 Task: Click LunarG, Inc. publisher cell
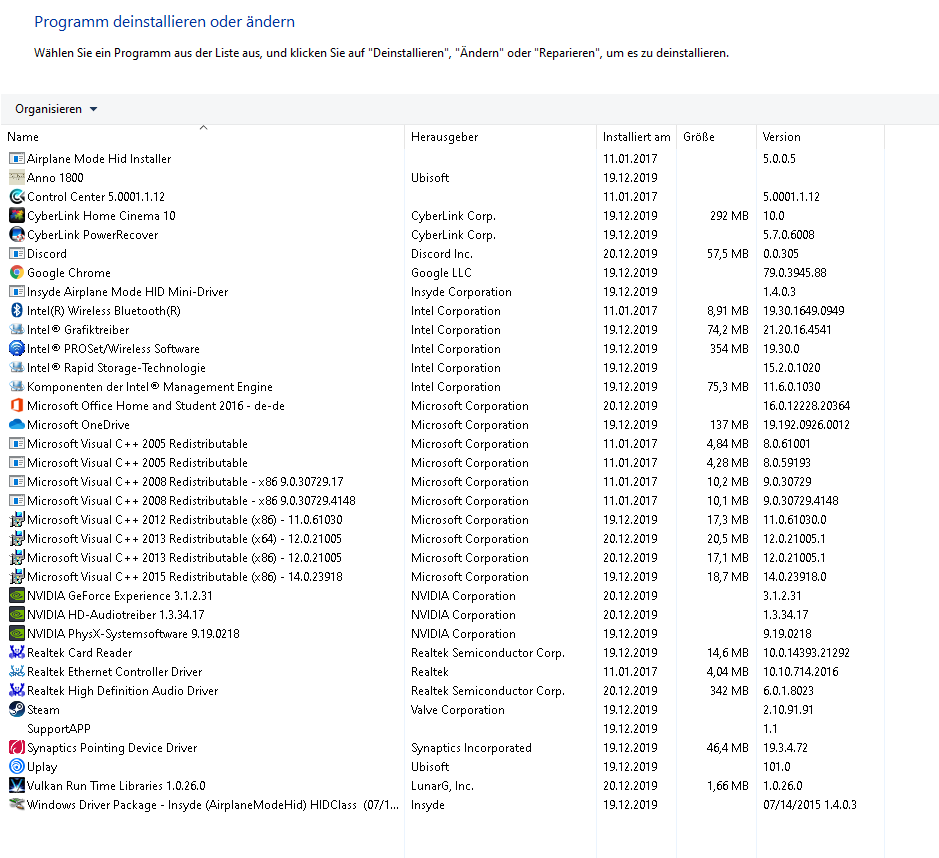pos(442,786)
